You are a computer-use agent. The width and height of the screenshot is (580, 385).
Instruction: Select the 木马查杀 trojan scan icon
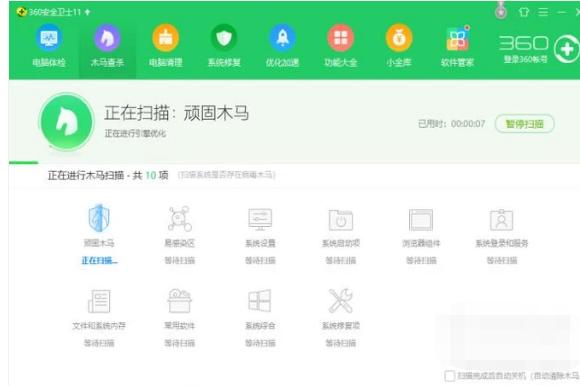tap(107, 38)
